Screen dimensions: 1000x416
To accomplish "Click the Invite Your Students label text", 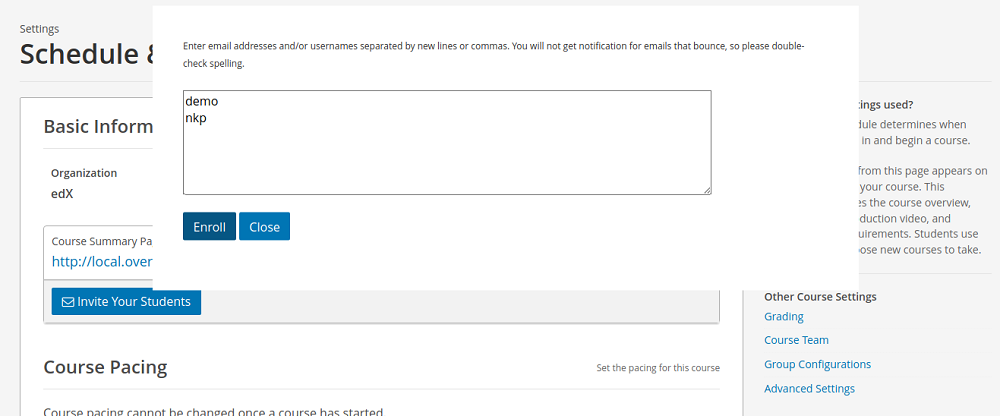I will 134,302.
